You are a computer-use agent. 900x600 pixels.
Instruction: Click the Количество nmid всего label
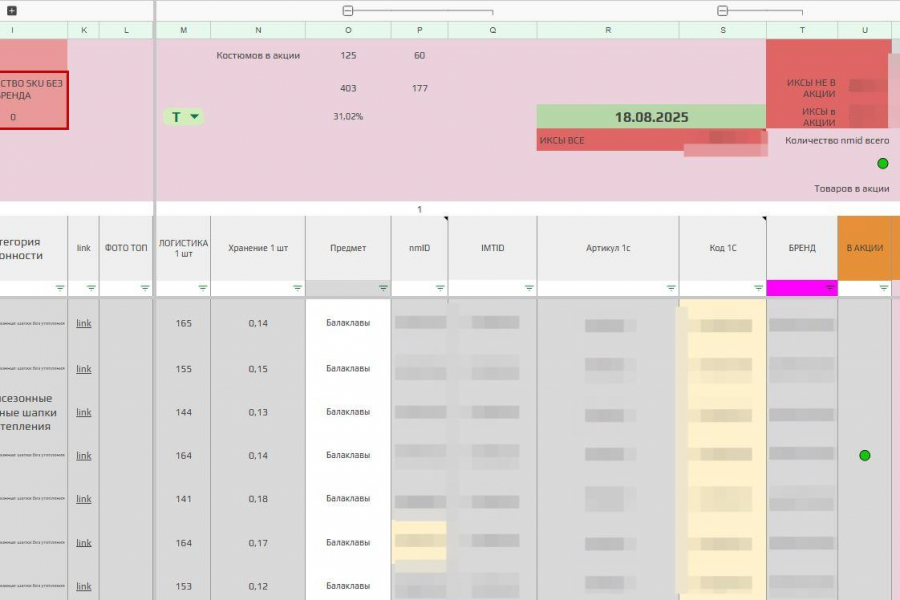(837, 140)
